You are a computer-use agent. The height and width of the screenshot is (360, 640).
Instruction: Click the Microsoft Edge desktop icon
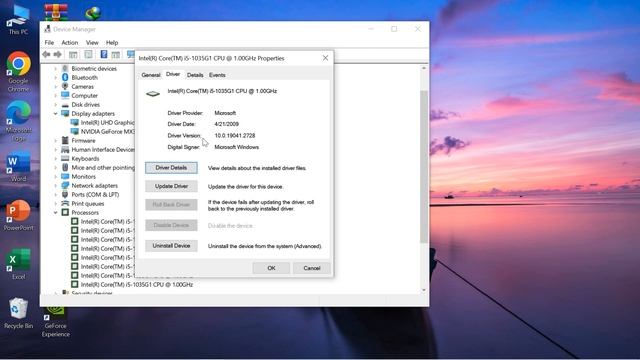pos(18,121)
